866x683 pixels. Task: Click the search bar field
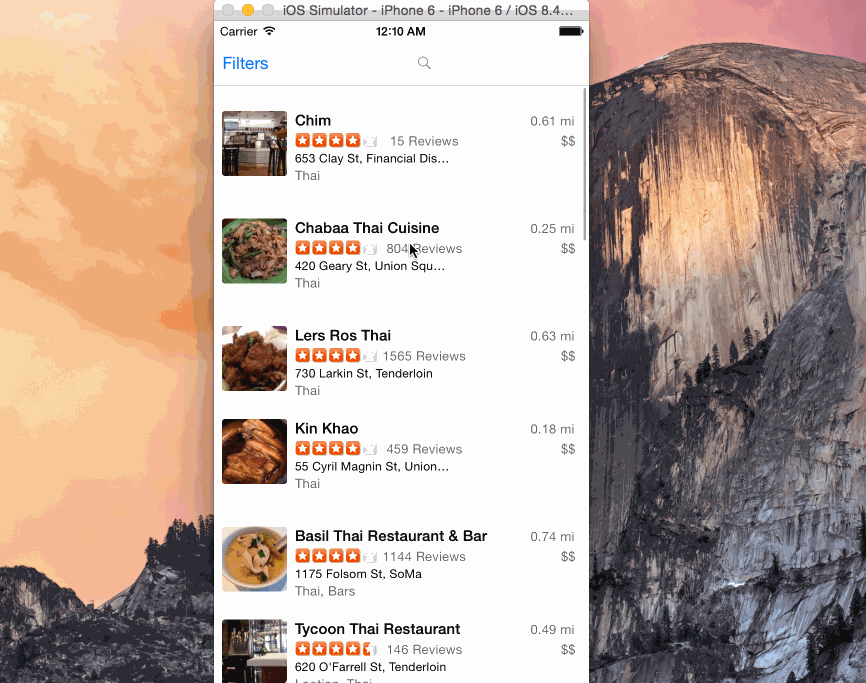pyautogui.click(x=424, y=63)
